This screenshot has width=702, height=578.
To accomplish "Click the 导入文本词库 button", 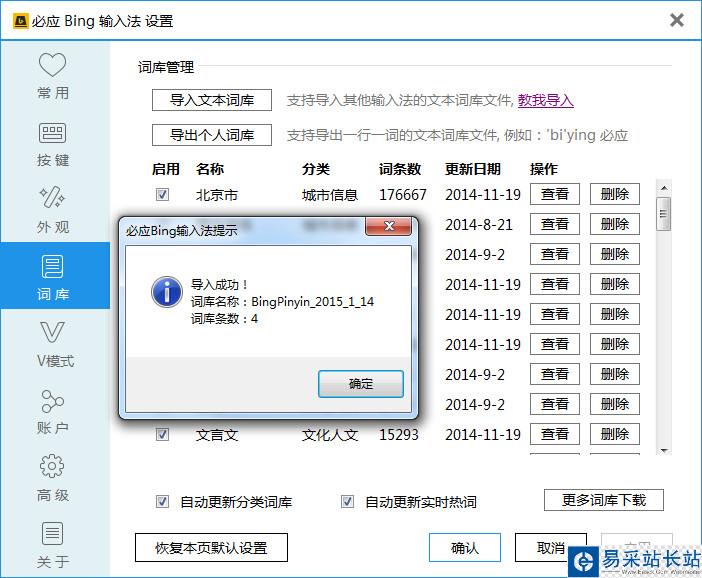I will [212, 100].
